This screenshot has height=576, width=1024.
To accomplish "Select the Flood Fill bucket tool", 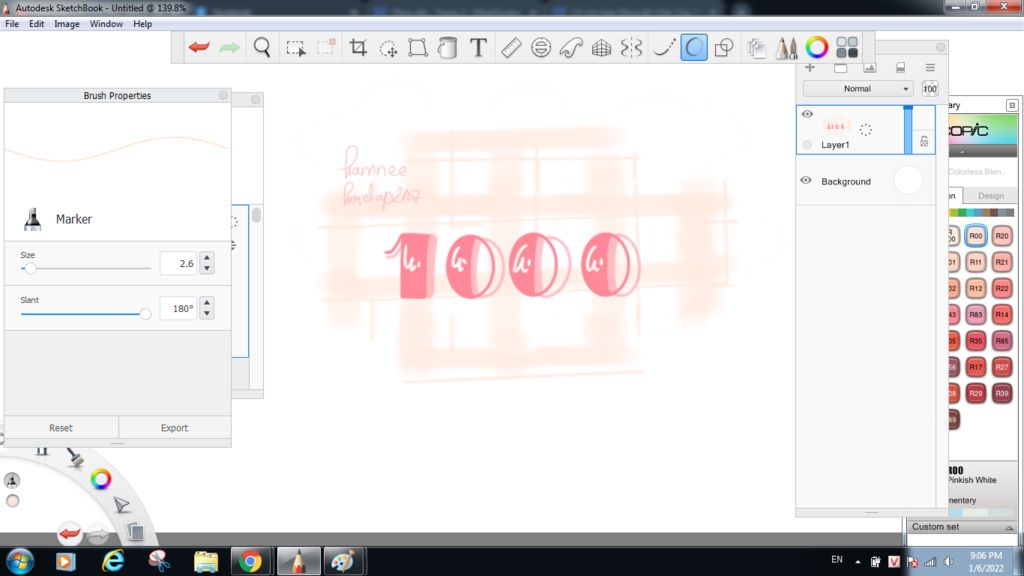I will [x=448, y=48].
